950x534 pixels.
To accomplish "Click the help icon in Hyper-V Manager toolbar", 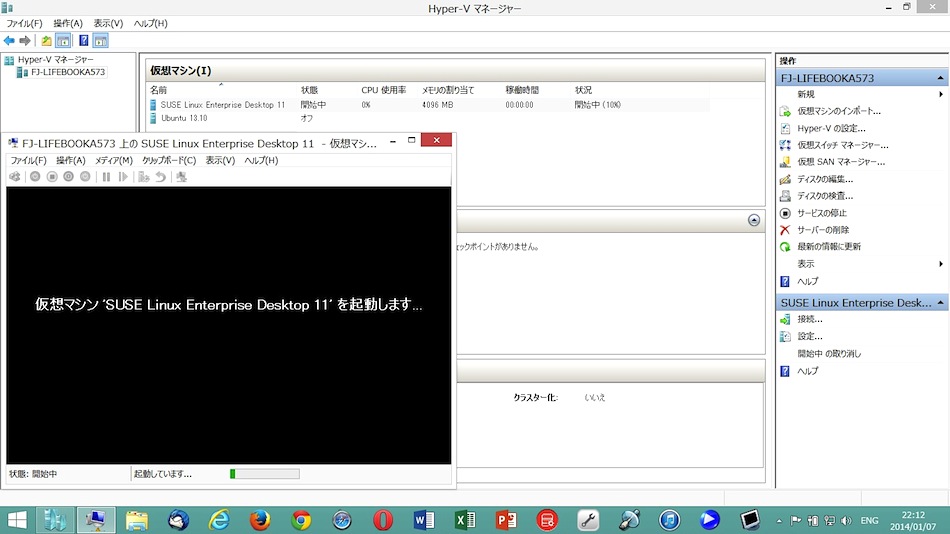I will click(84, 41).
